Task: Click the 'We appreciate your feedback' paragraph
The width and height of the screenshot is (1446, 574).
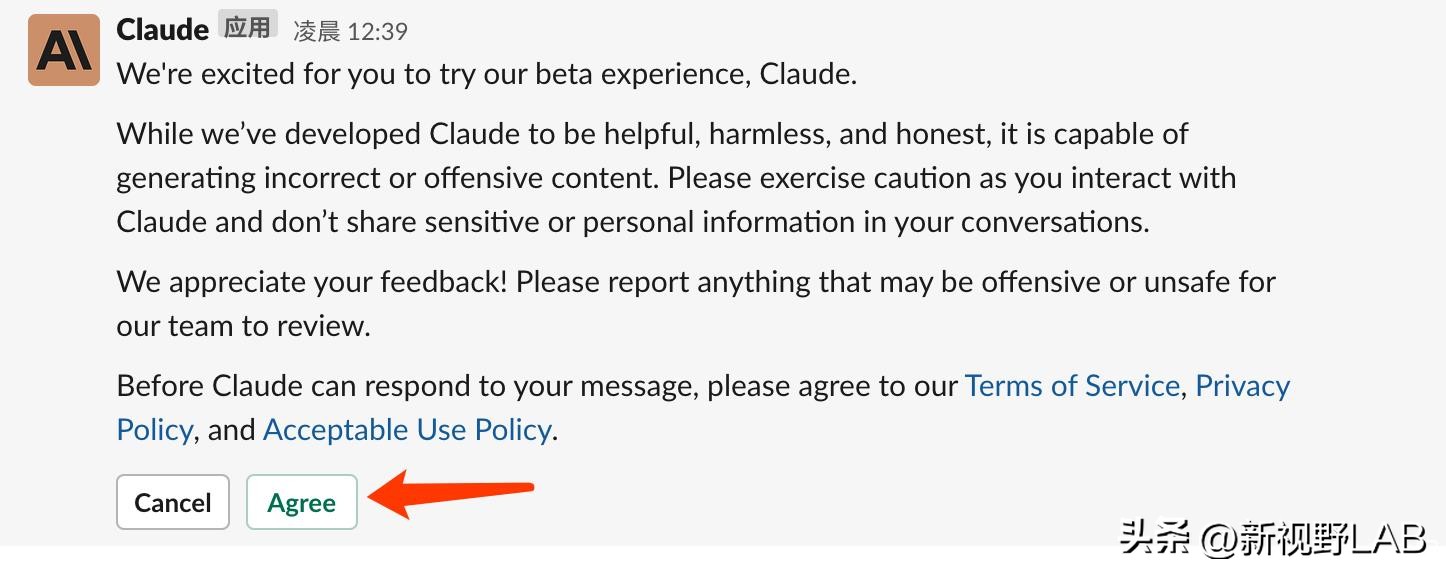Action: point(696,282)
